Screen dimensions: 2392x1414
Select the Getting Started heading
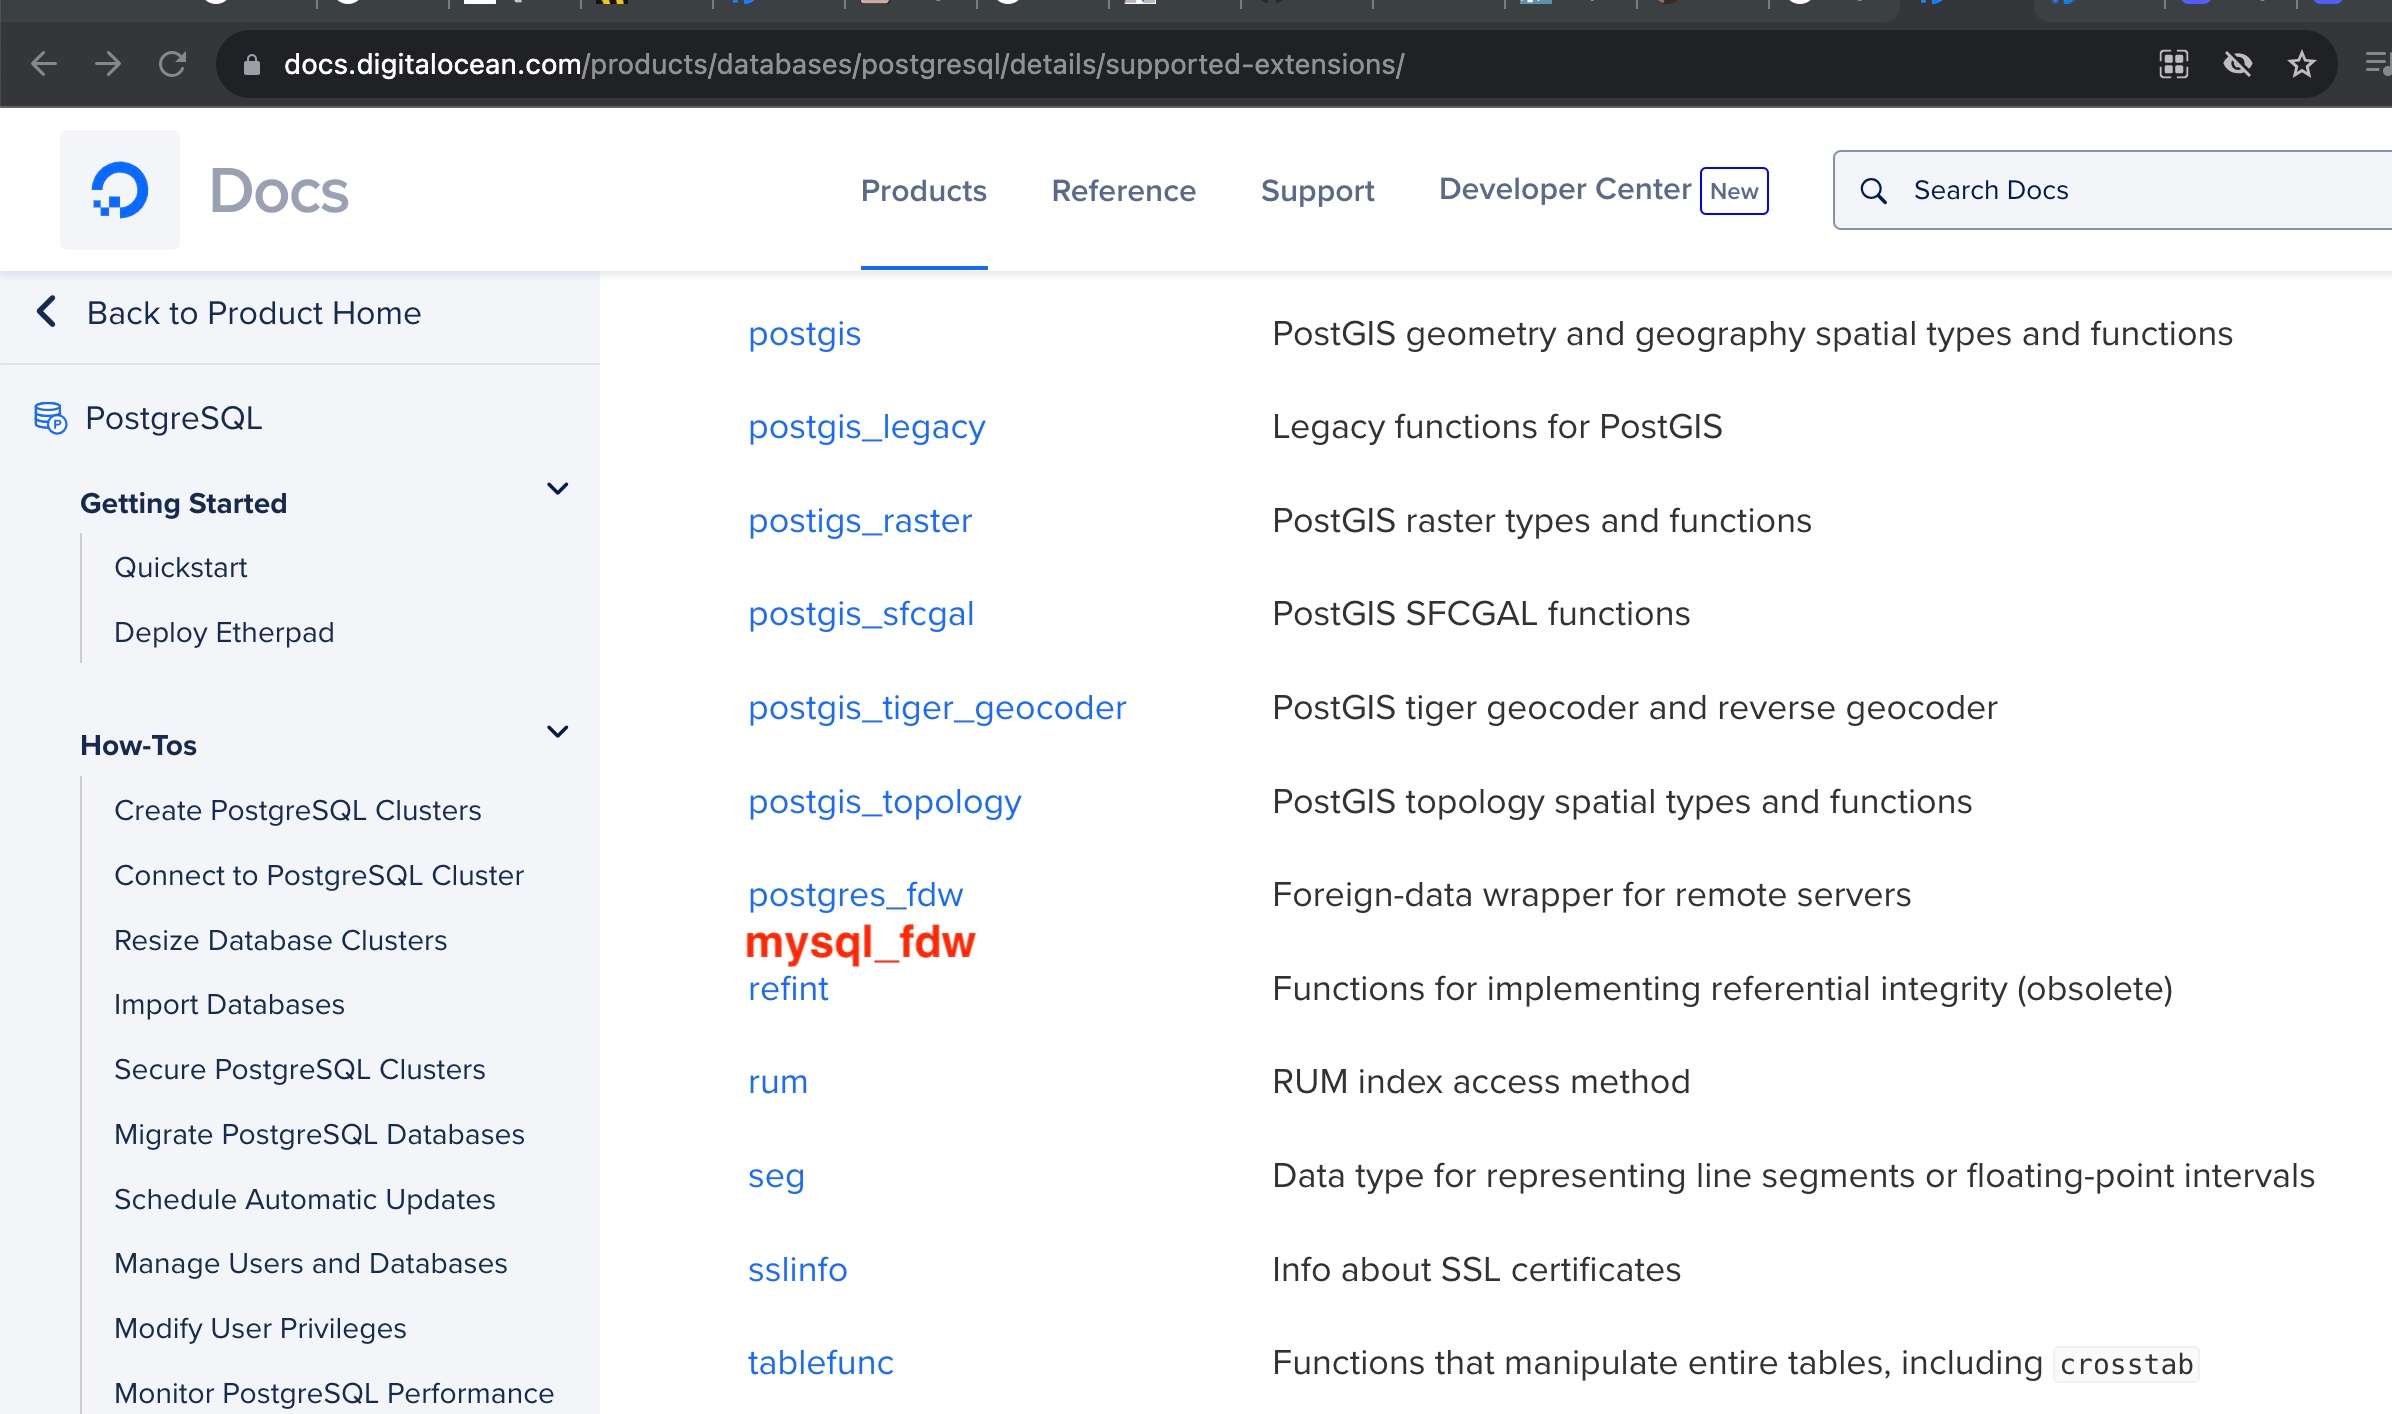point(184,503)
